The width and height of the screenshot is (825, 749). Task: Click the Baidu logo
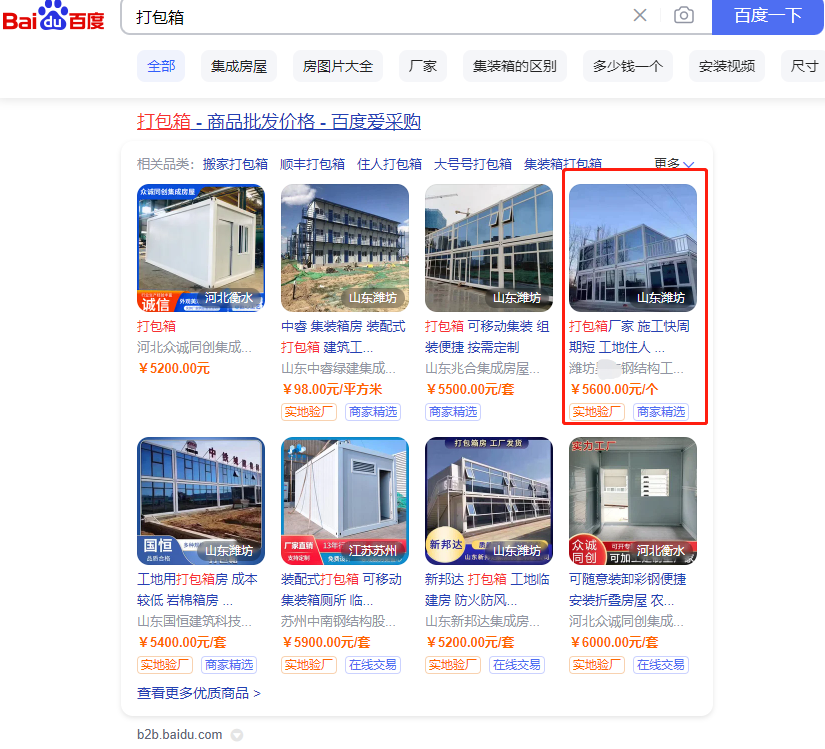[53, 16]
